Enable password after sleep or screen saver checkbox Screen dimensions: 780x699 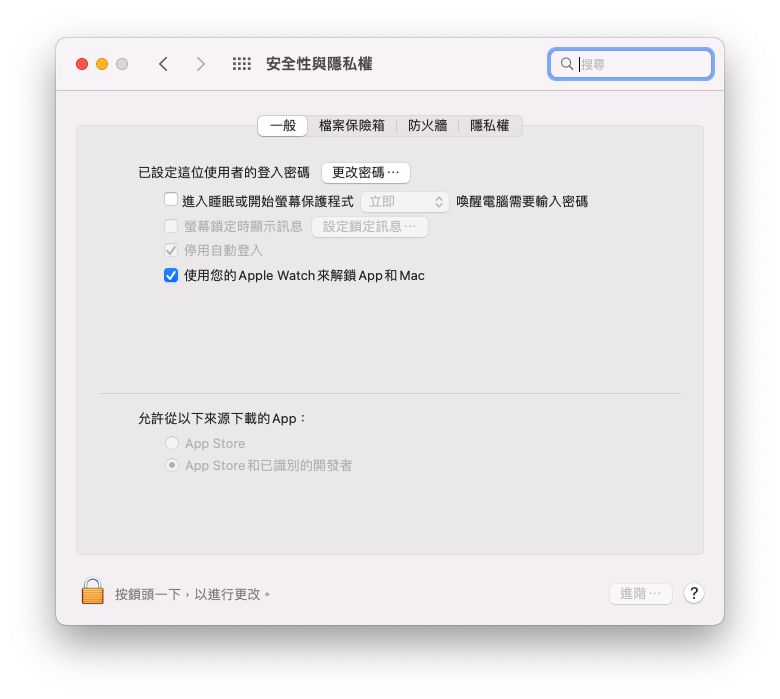pos(171,200)
